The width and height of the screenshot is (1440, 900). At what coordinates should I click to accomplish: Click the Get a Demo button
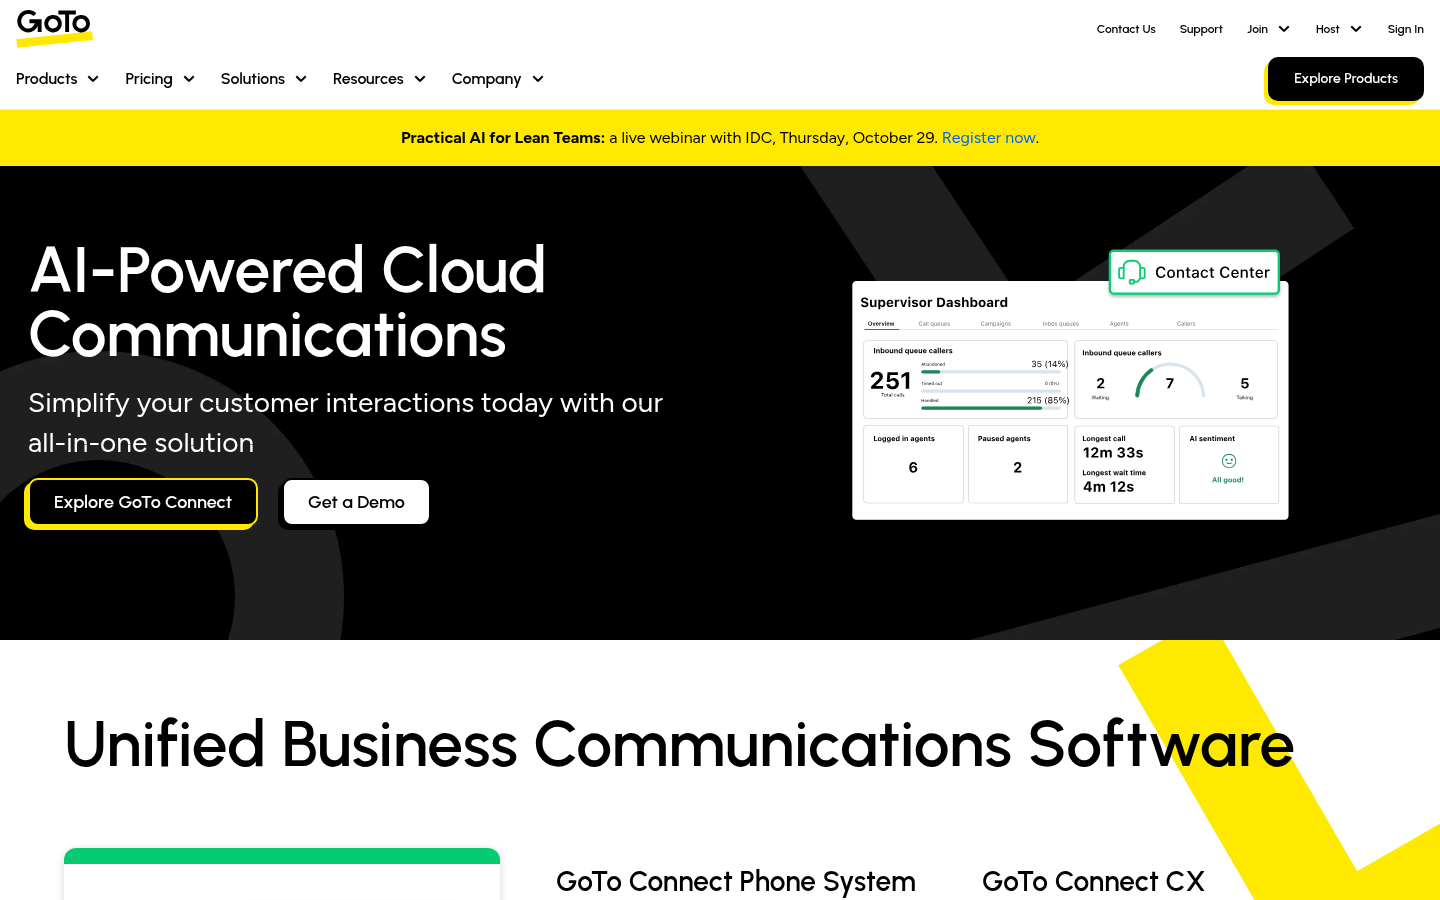click(356, 502)
